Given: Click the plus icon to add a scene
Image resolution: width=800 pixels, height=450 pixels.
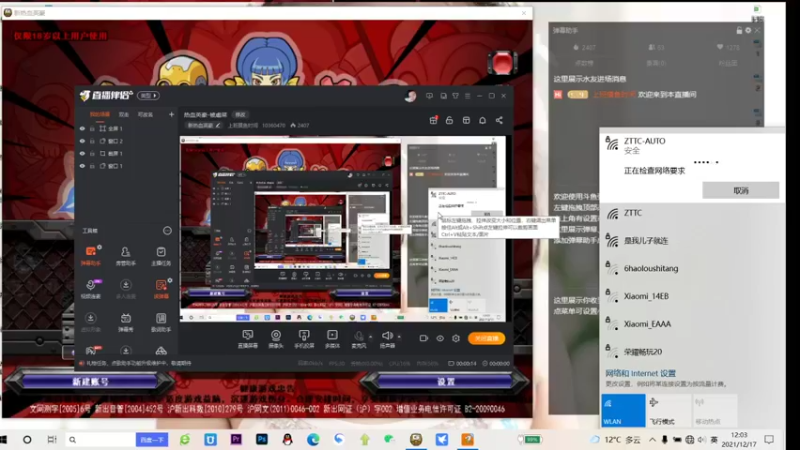Looking at the screenshot, I should pos(171,115).
